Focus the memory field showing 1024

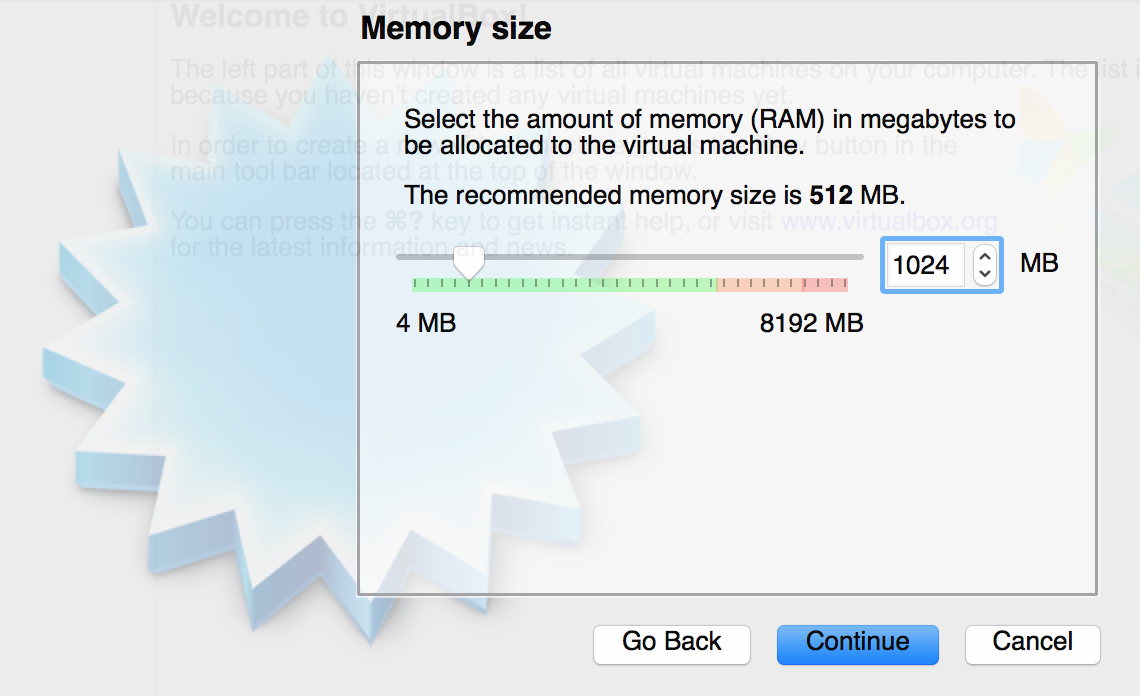pyautogui.click(x=924, y=265)
